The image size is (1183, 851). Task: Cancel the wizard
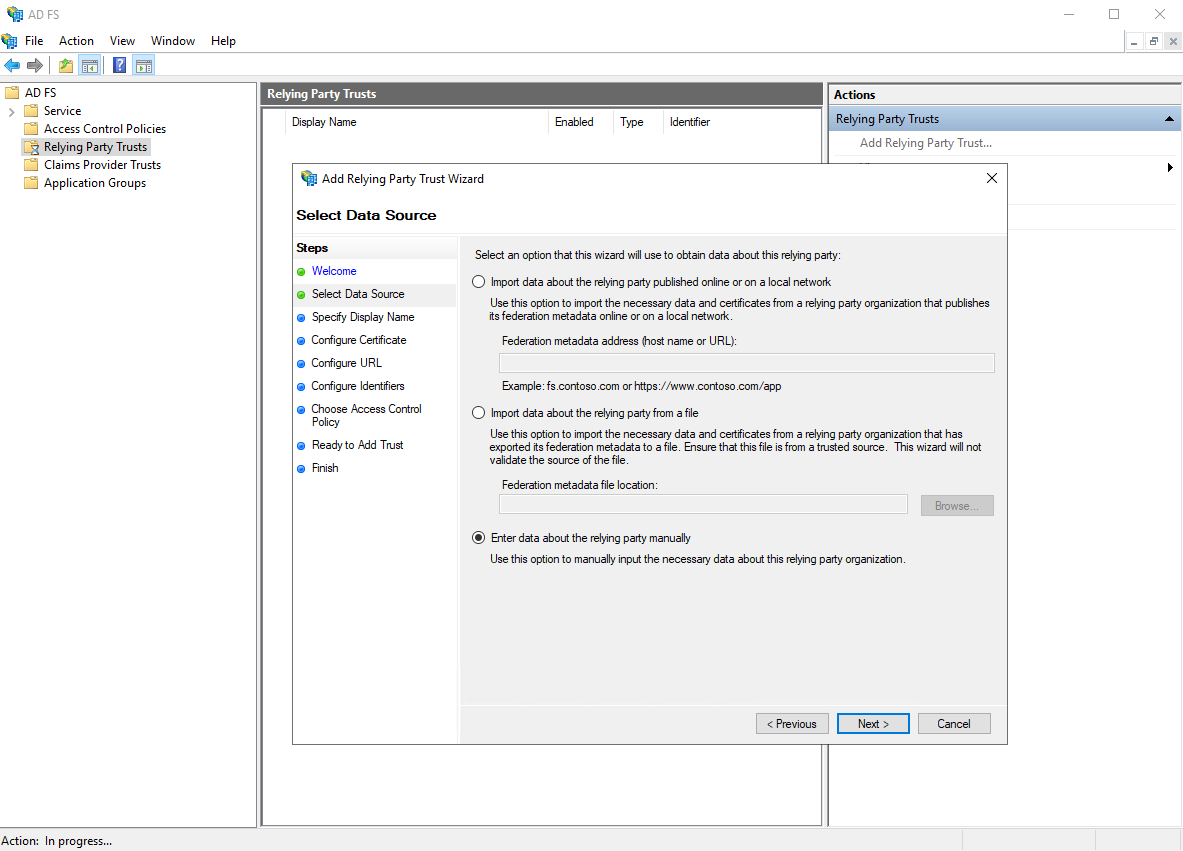click(x=954, y=724)
